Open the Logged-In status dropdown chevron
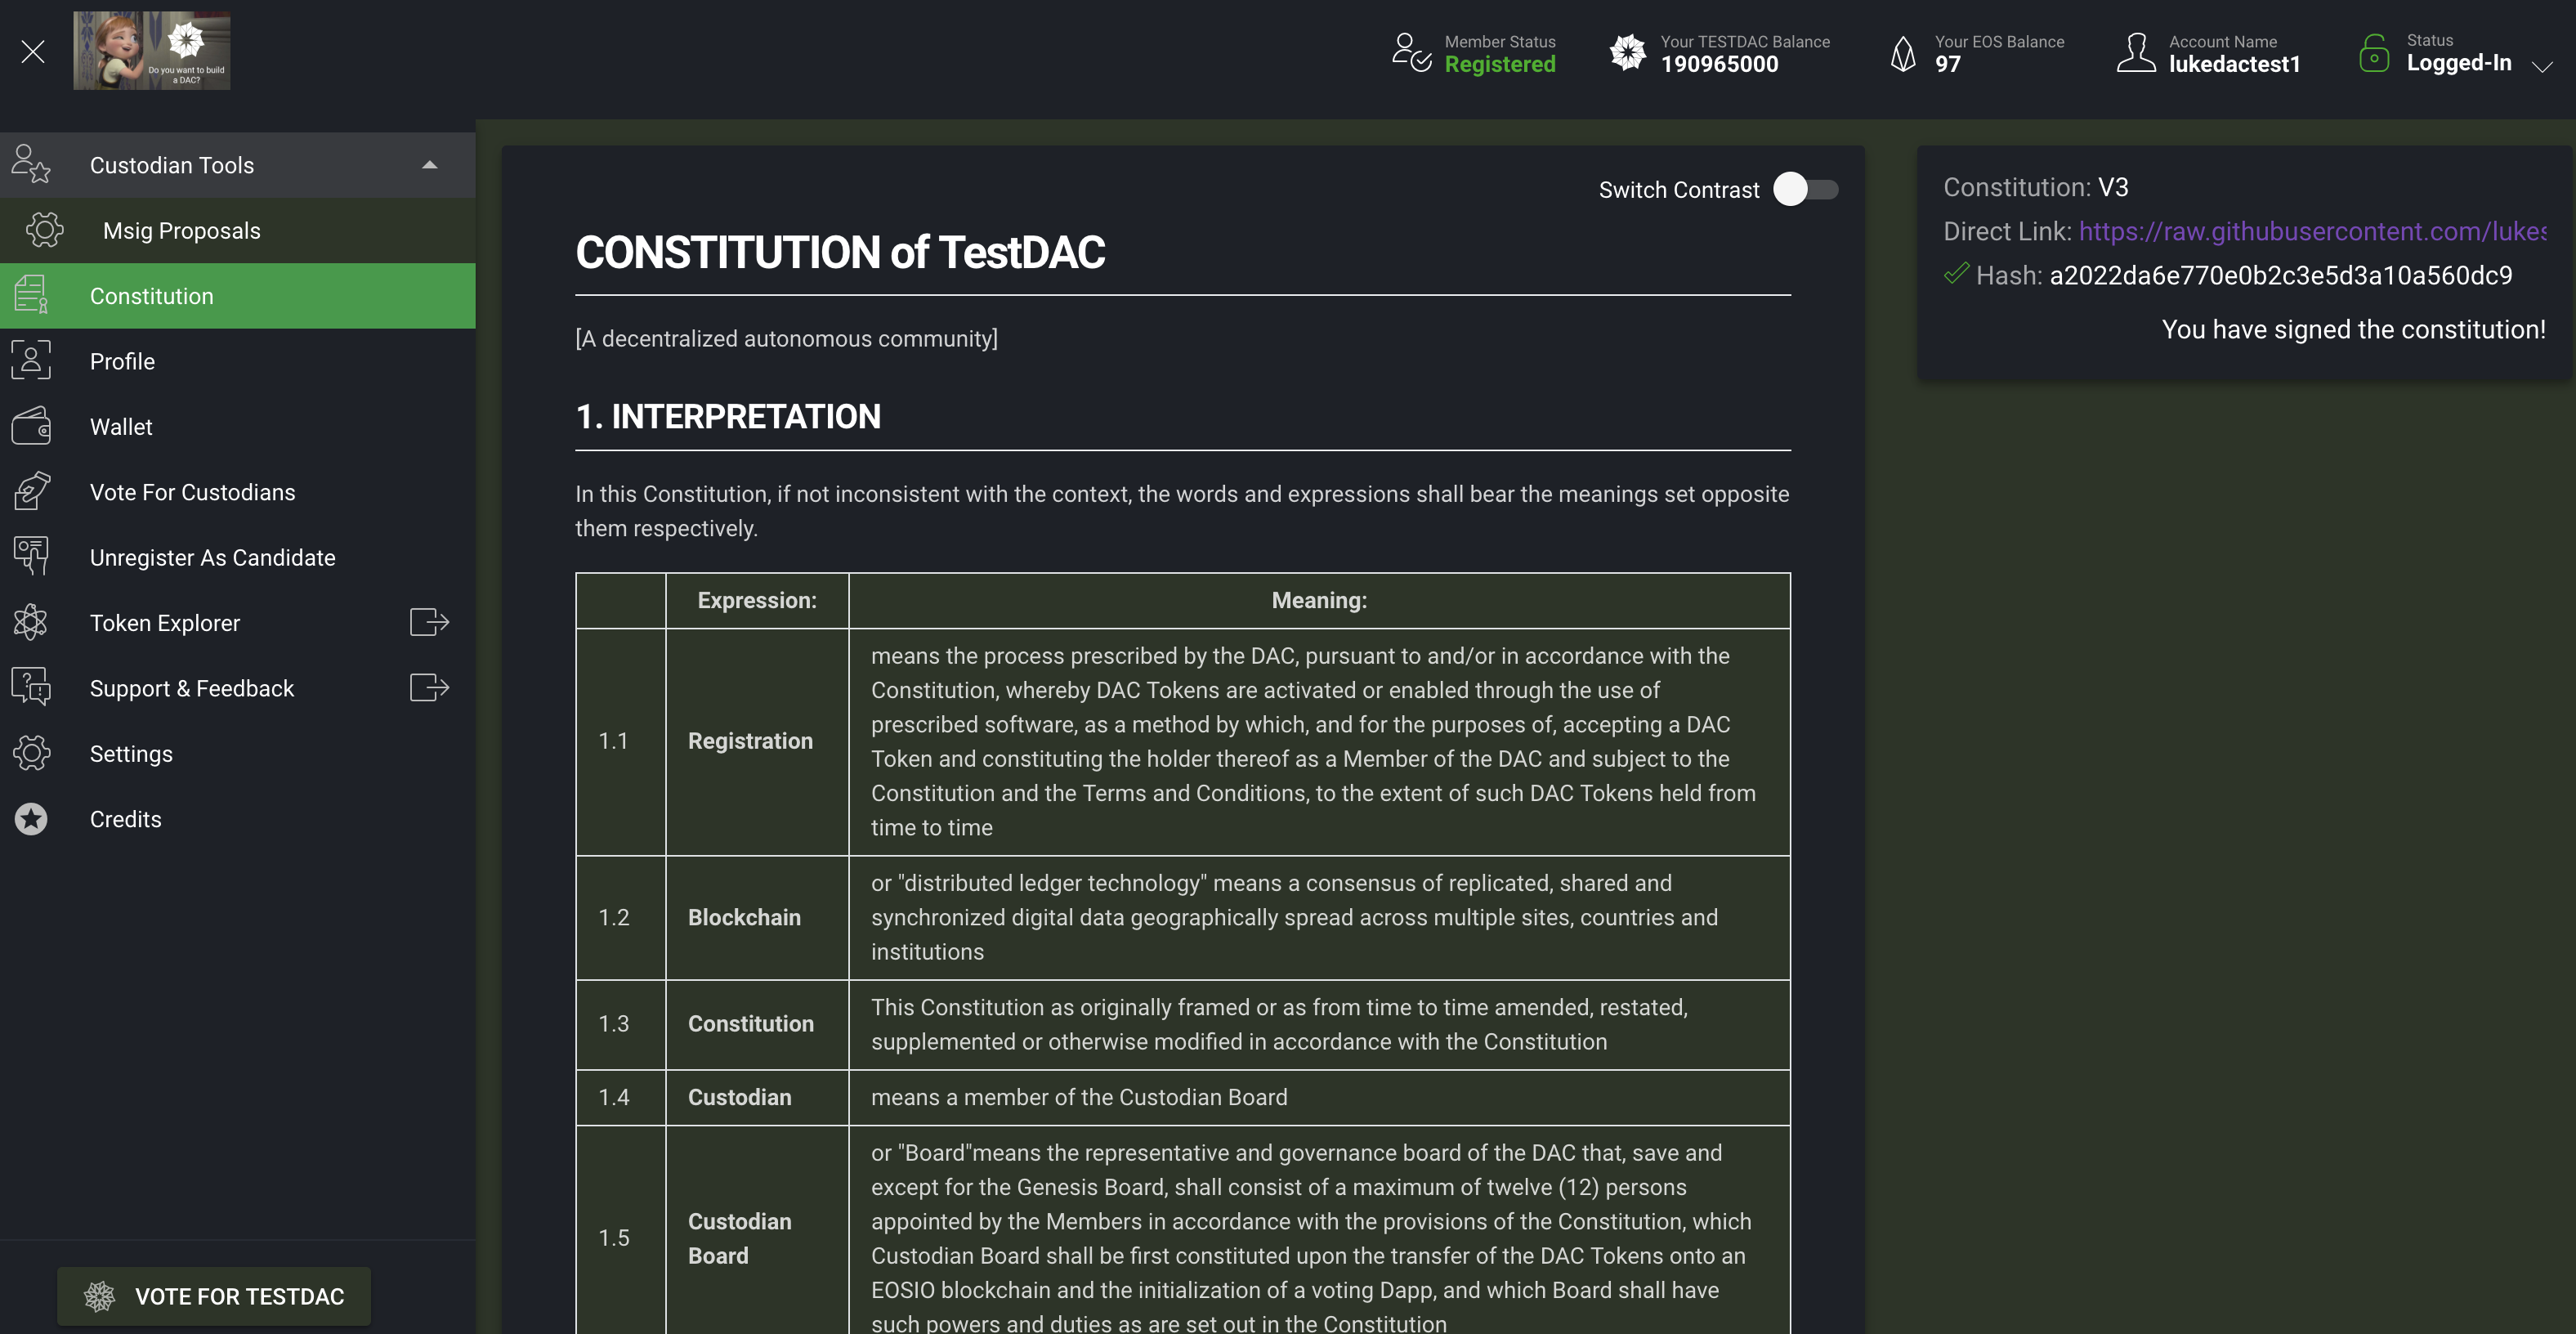 pos(2541,66)
